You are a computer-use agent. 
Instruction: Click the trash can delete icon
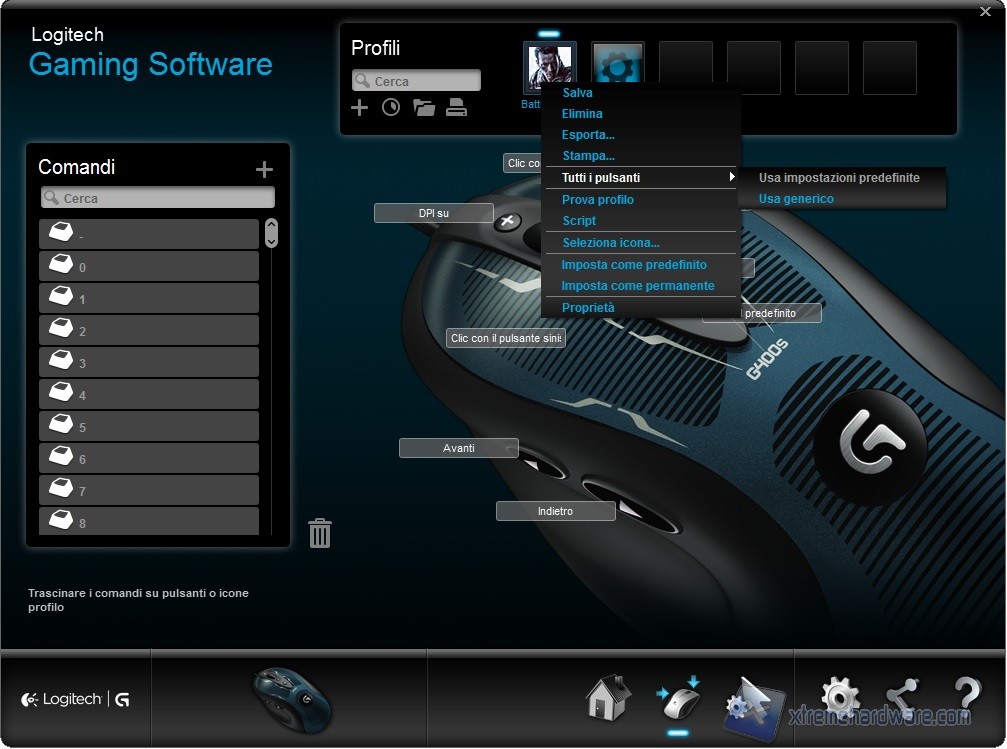click(320, 533)
